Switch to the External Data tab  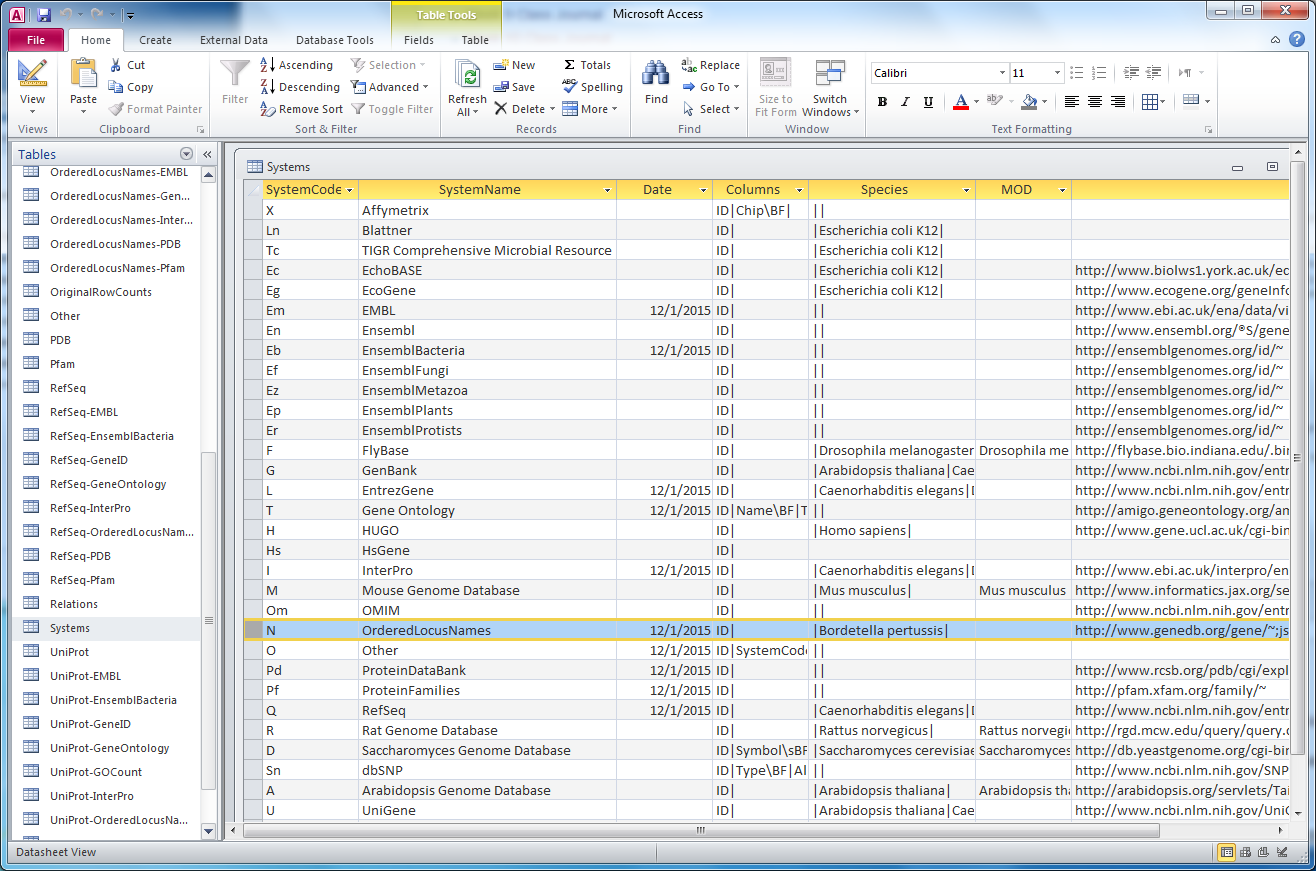(234, 40)
